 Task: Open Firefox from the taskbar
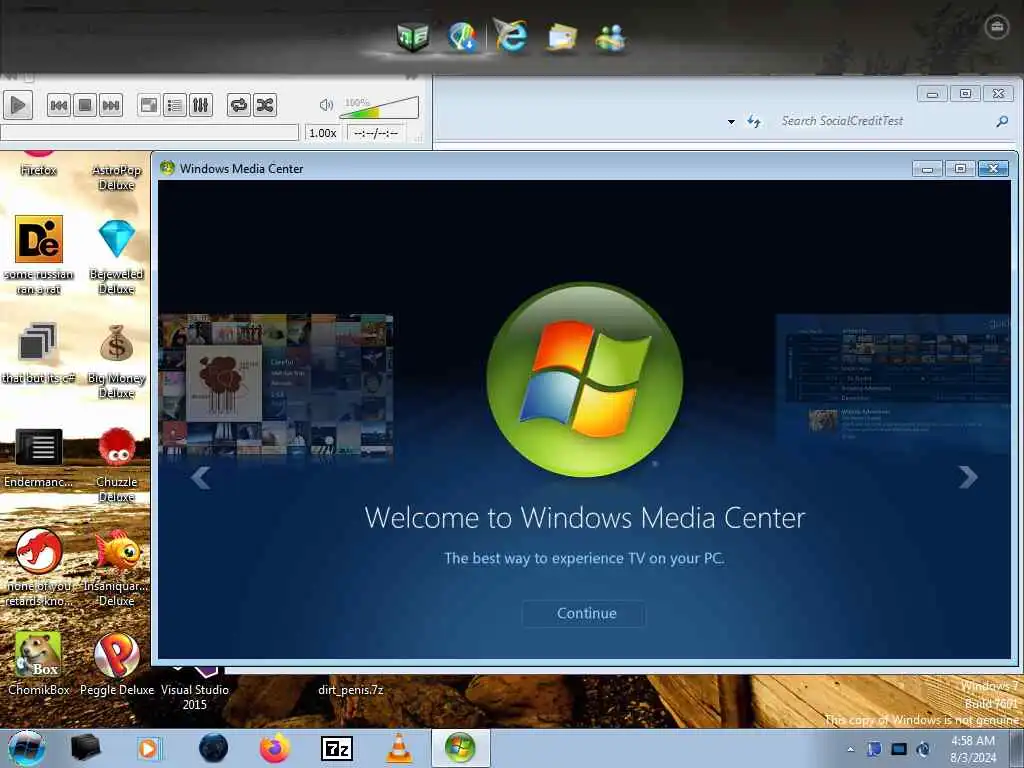click(x=275, y=748)
